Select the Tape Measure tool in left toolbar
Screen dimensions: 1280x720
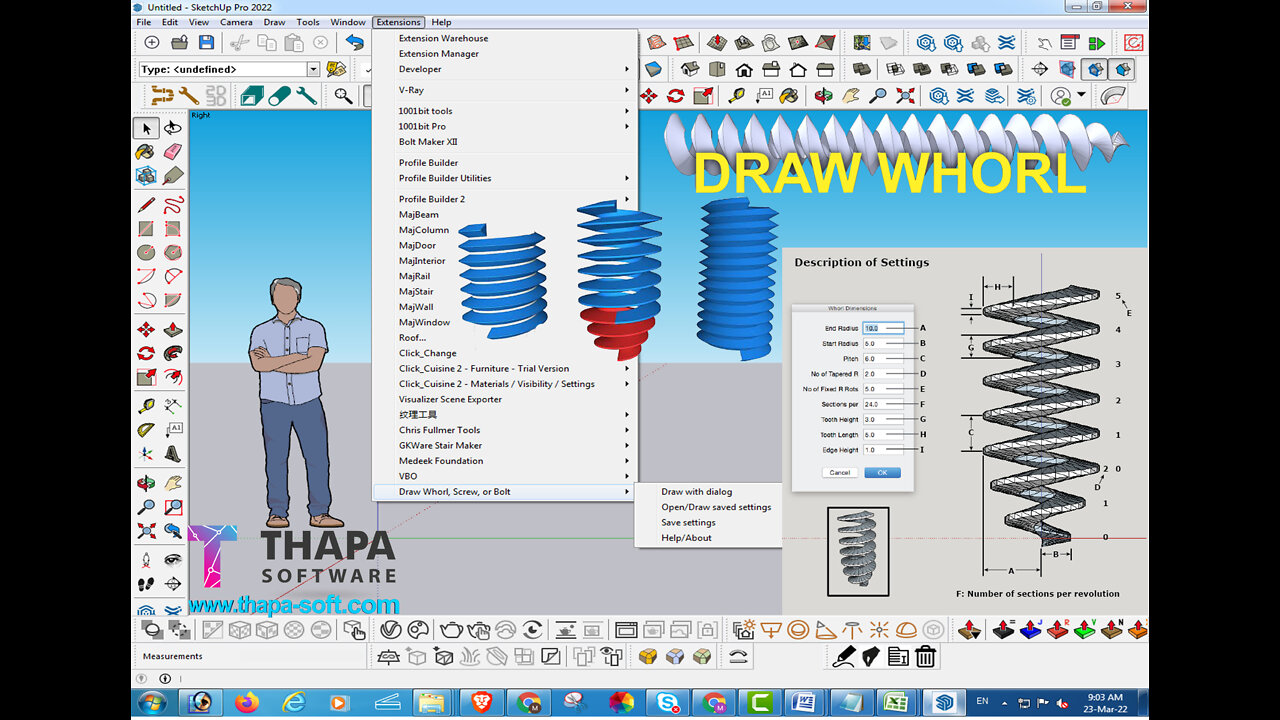coord(146,407)
